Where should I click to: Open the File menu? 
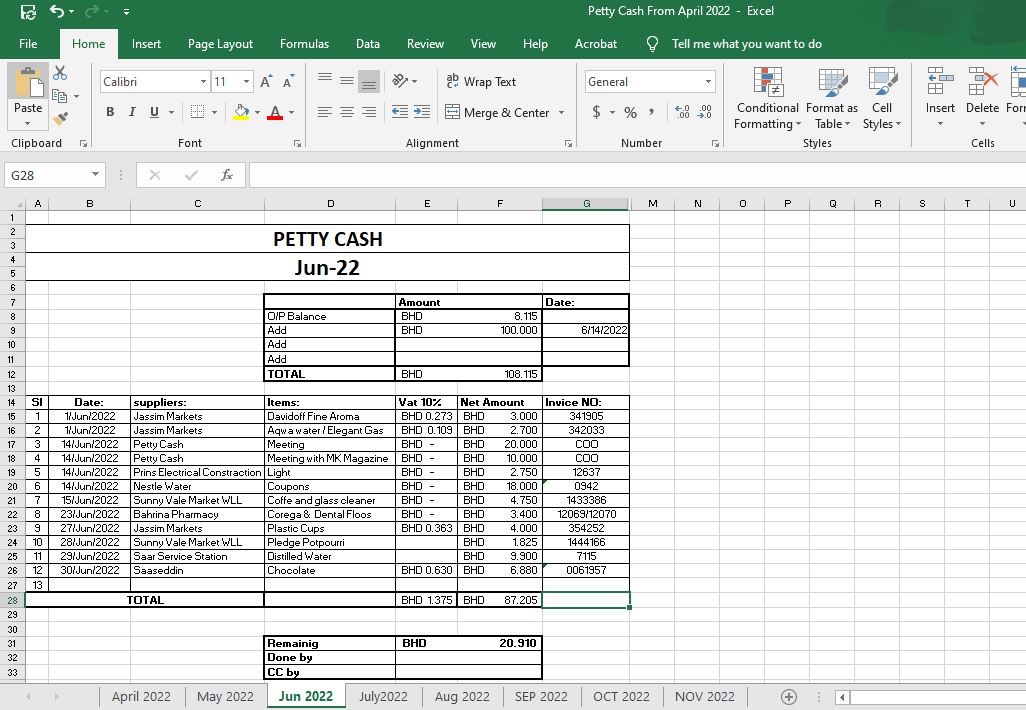tap(28, 44)
